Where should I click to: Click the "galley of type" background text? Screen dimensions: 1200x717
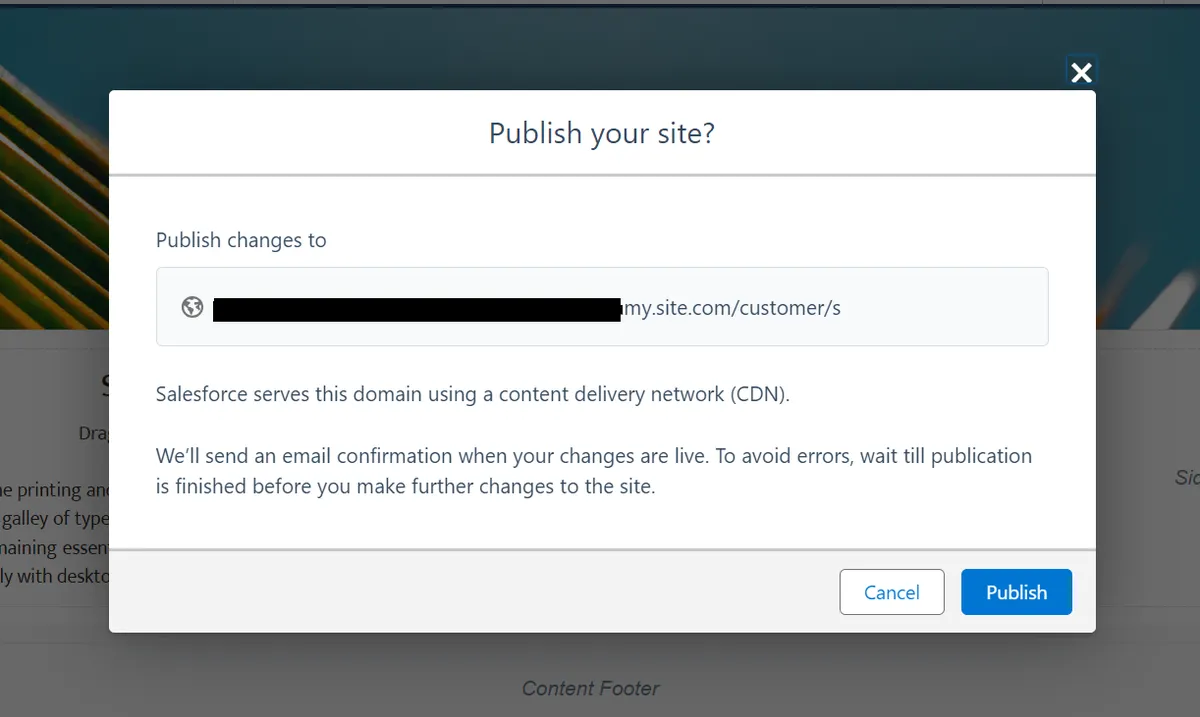point(55,519)
